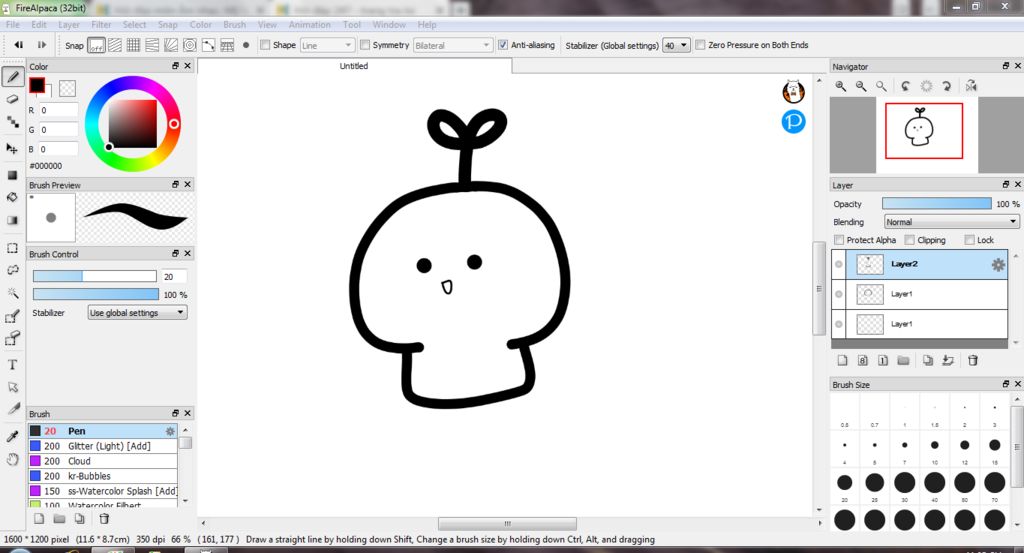Open the Shape type Line dropdown

tap(327, 45)
